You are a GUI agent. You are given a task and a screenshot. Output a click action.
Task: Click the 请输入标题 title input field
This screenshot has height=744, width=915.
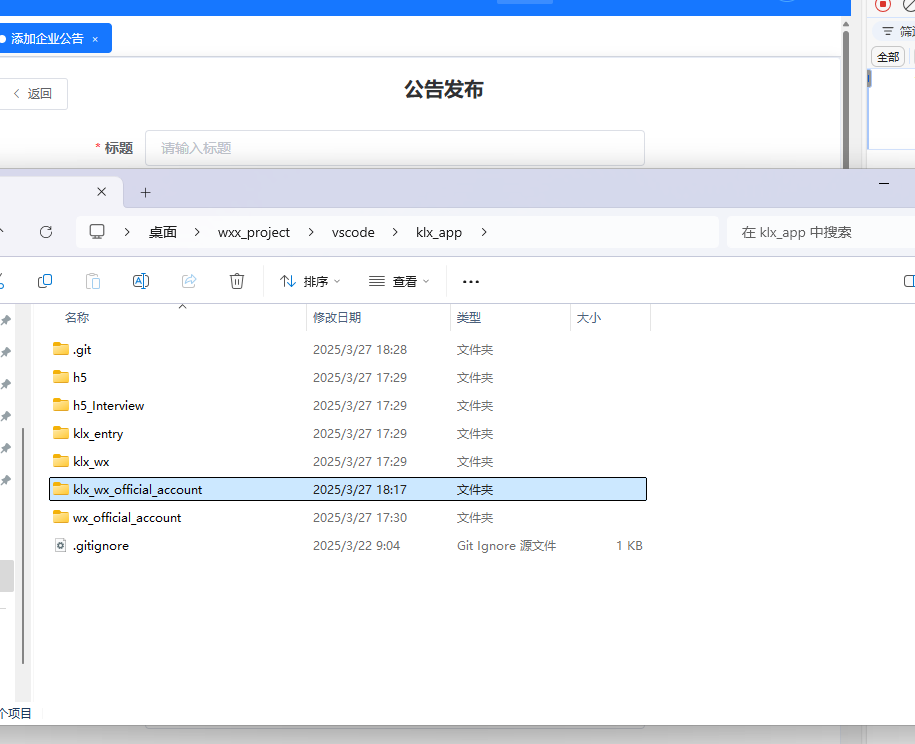coord(394,148)
